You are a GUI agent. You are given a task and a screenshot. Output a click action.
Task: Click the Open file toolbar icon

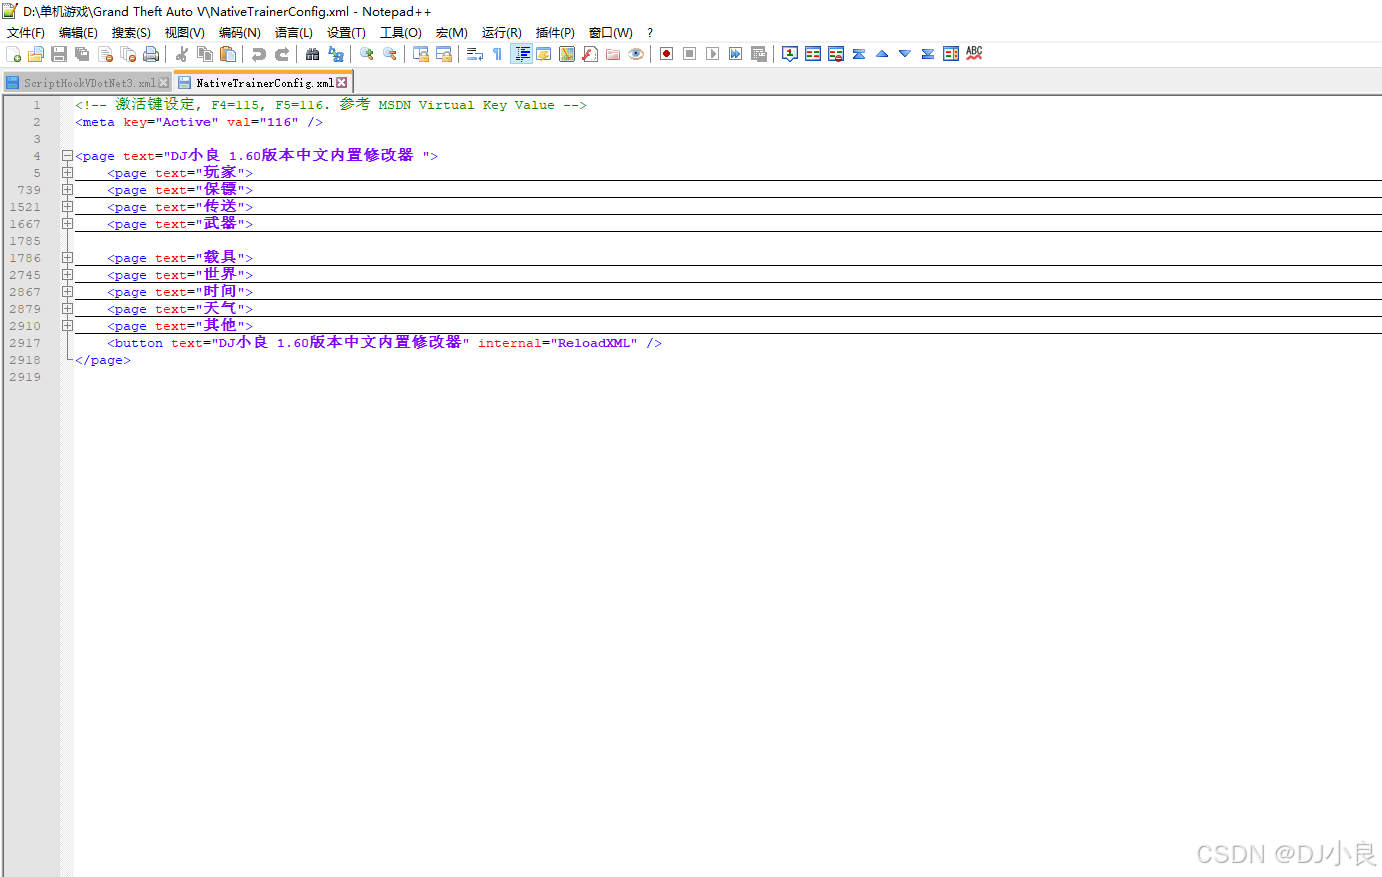pyautogui.click(x=36, y=54)
